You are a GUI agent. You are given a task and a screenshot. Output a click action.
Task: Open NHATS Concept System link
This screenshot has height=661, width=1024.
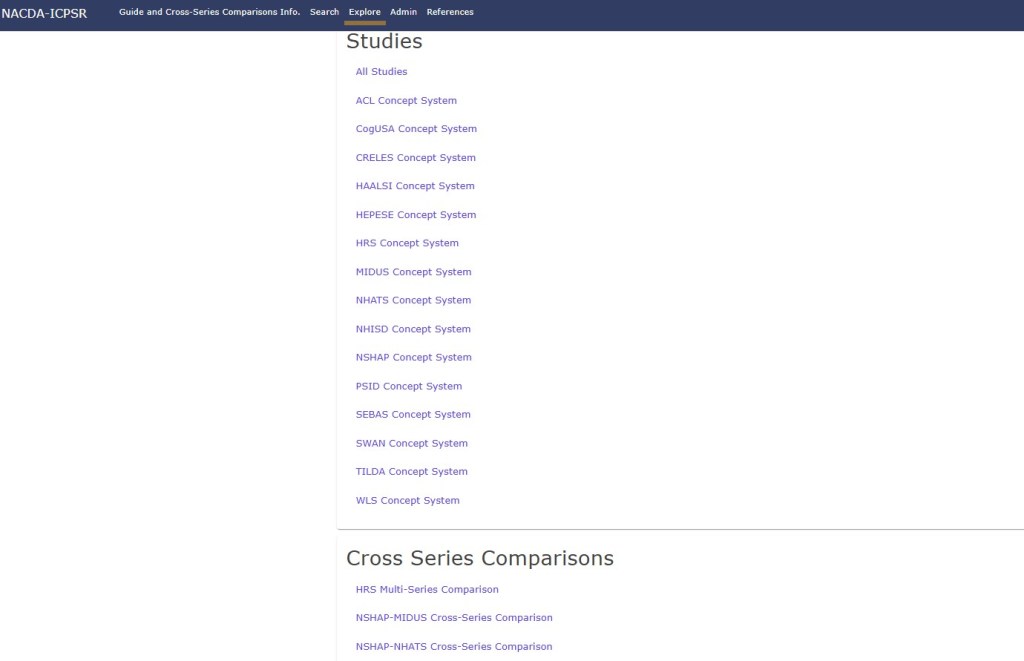tap(413, 300)
